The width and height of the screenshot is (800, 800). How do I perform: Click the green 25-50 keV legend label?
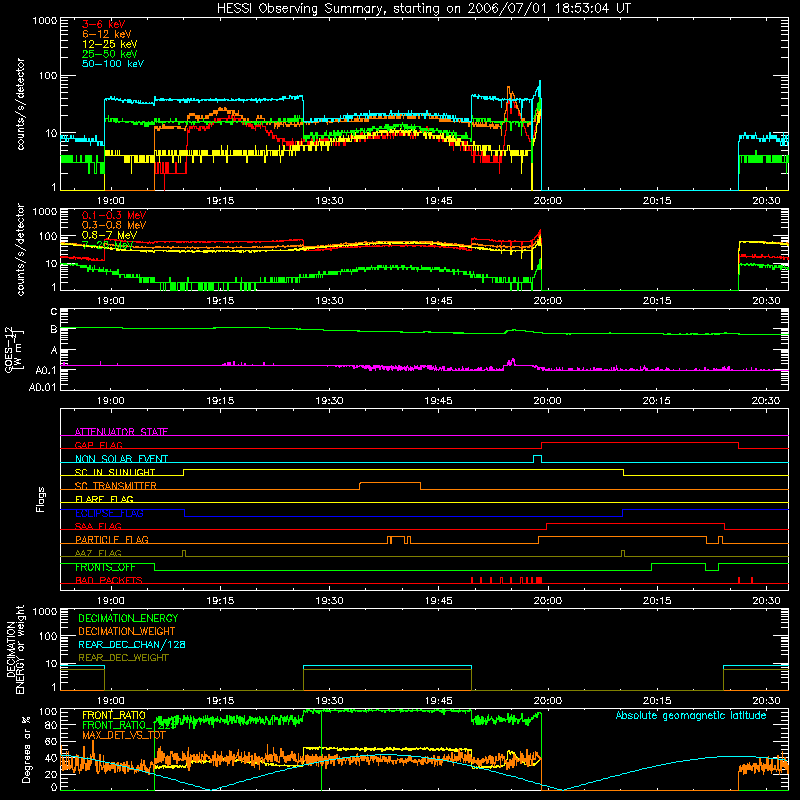click(110, 54)
